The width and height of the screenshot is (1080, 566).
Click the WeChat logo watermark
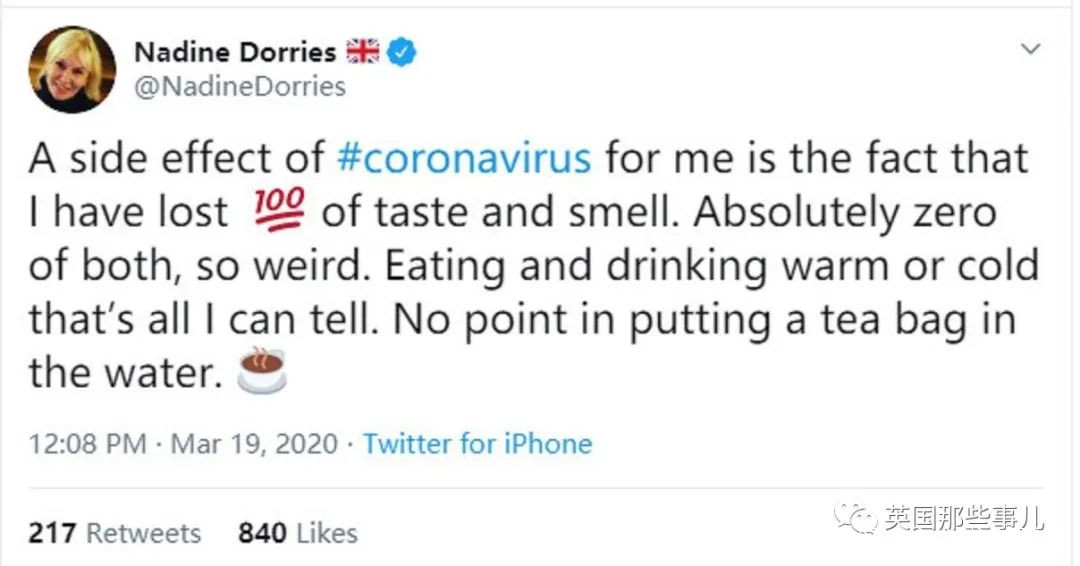858,516
